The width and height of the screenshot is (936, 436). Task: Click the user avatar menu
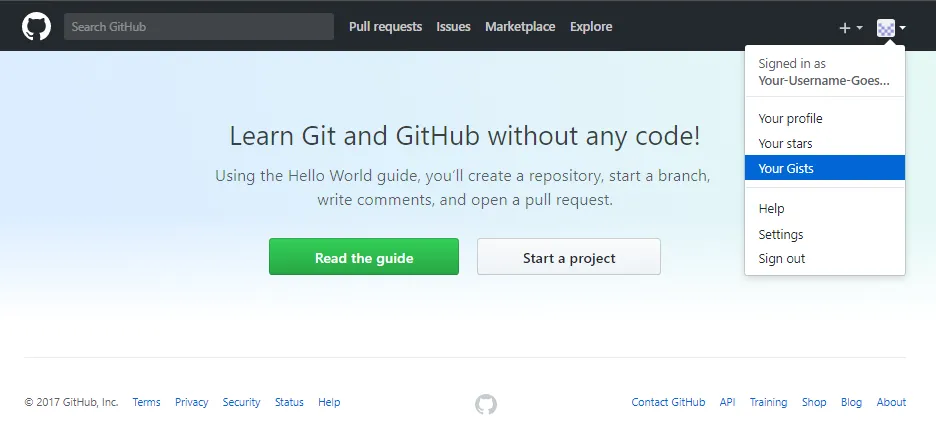point(891,27)
